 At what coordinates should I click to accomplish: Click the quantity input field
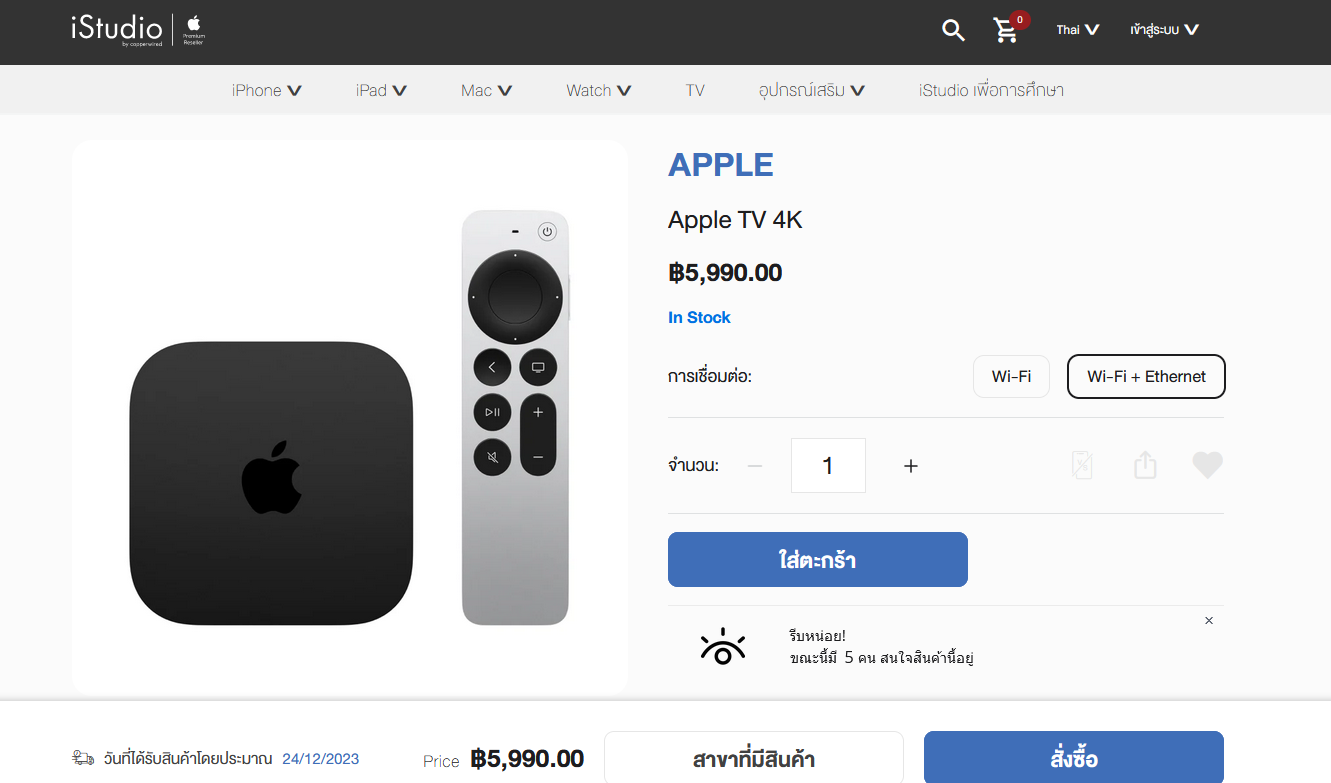(x=828, y=466)
